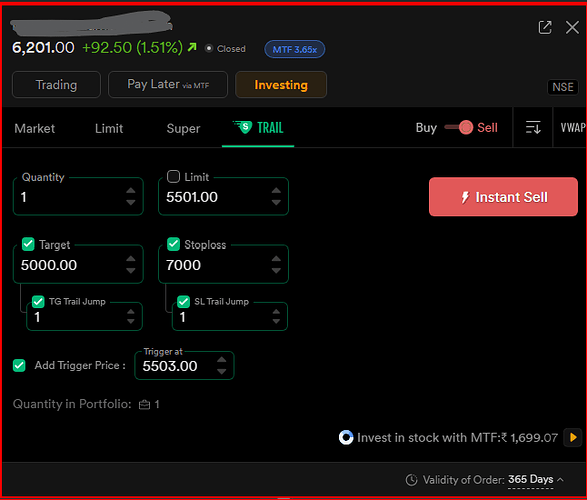Increase Stoploss value with up arrow
The width and height of the screenshot is (587, 500).
point(276,259)
